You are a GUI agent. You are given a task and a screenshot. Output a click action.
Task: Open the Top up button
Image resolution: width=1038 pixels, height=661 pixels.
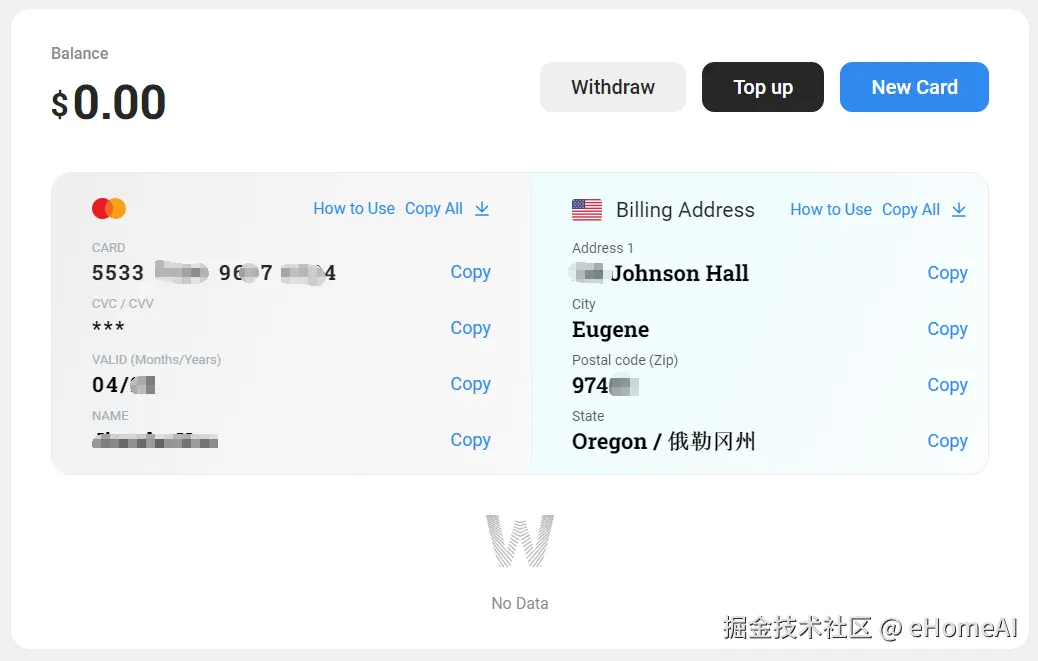[763, 87]
